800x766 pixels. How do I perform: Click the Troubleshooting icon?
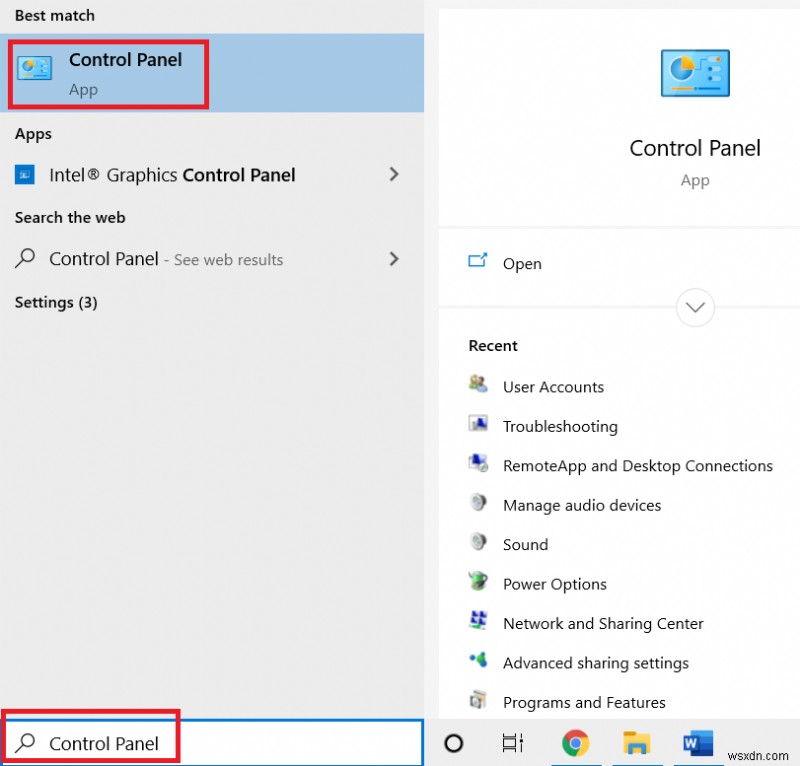[478, 423]
